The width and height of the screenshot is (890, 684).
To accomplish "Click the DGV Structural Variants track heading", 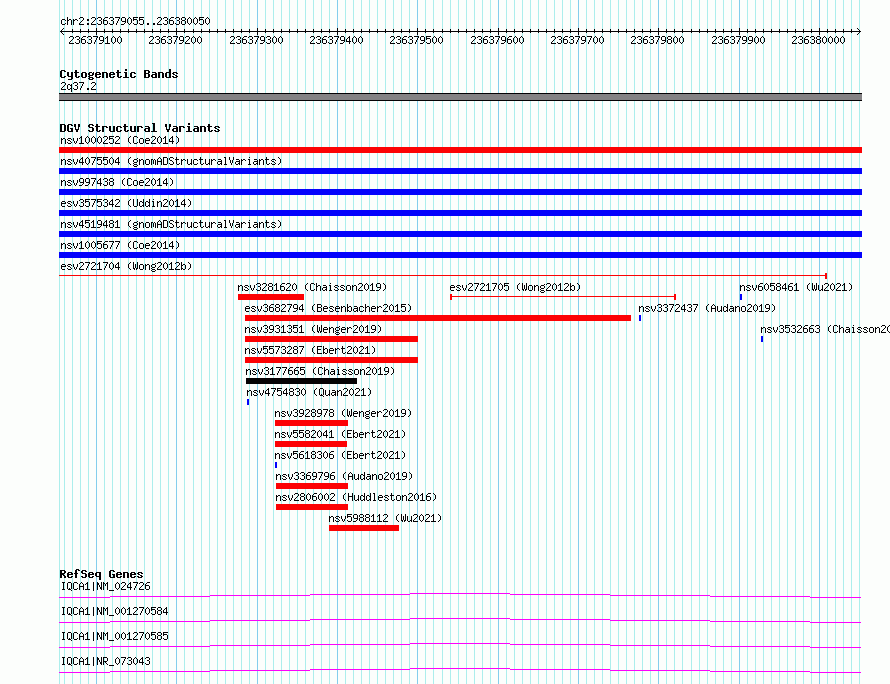I will click(x=140, y=128).
